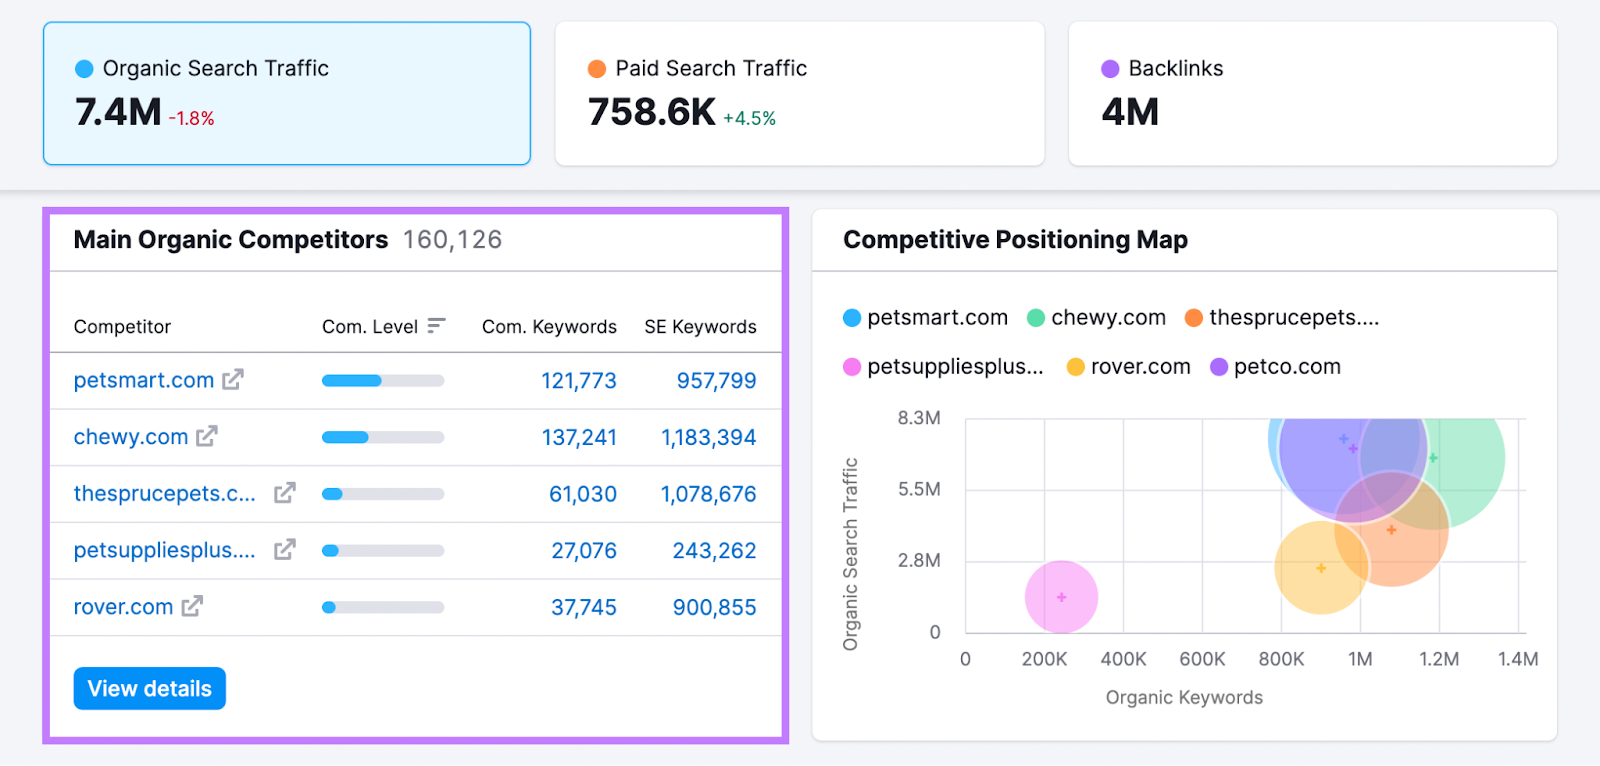The height and width of the screenshot is (766, 1600).
Task: Click external link icon beside petsuppliesplus
Action: pos(285,550)
